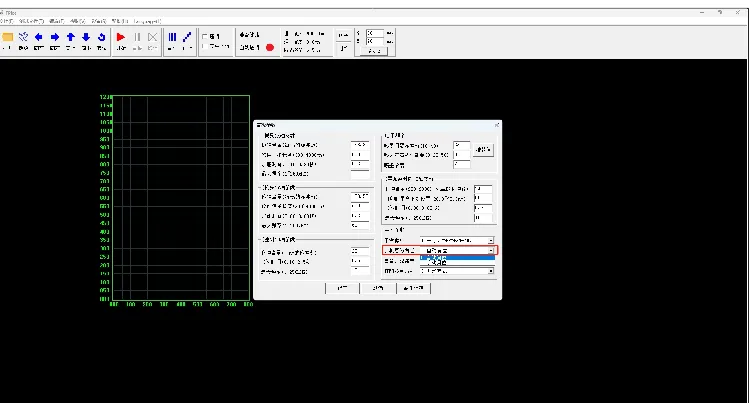749x403 pixels.
Task: Open the bottom combo box in the dialog
Action: (457, 271)
